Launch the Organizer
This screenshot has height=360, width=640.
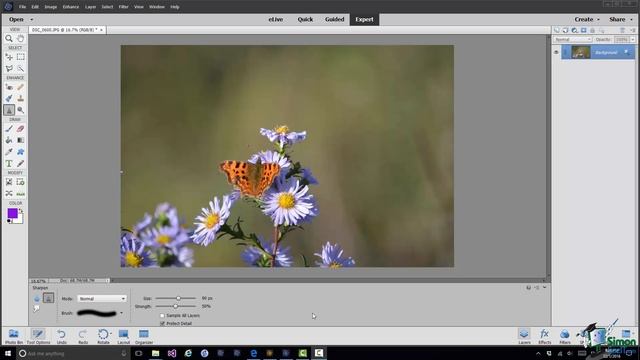[144, 336]
